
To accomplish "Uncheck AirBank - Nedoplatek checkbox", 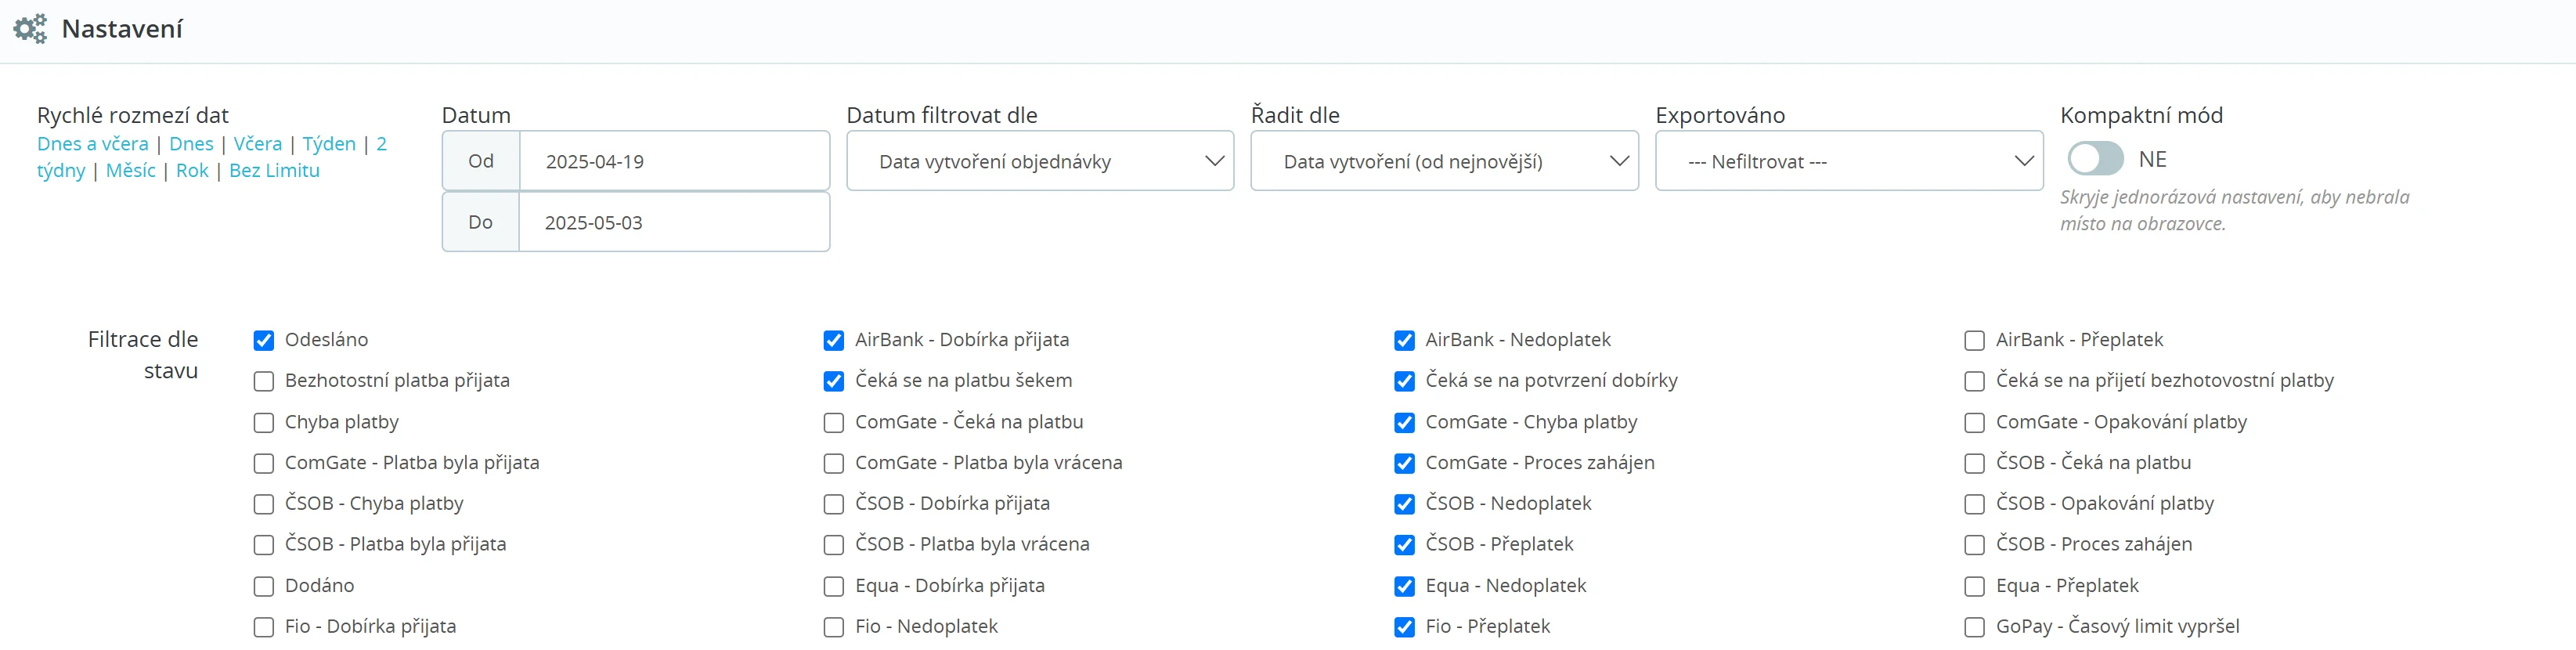I will coord(1404,341).
